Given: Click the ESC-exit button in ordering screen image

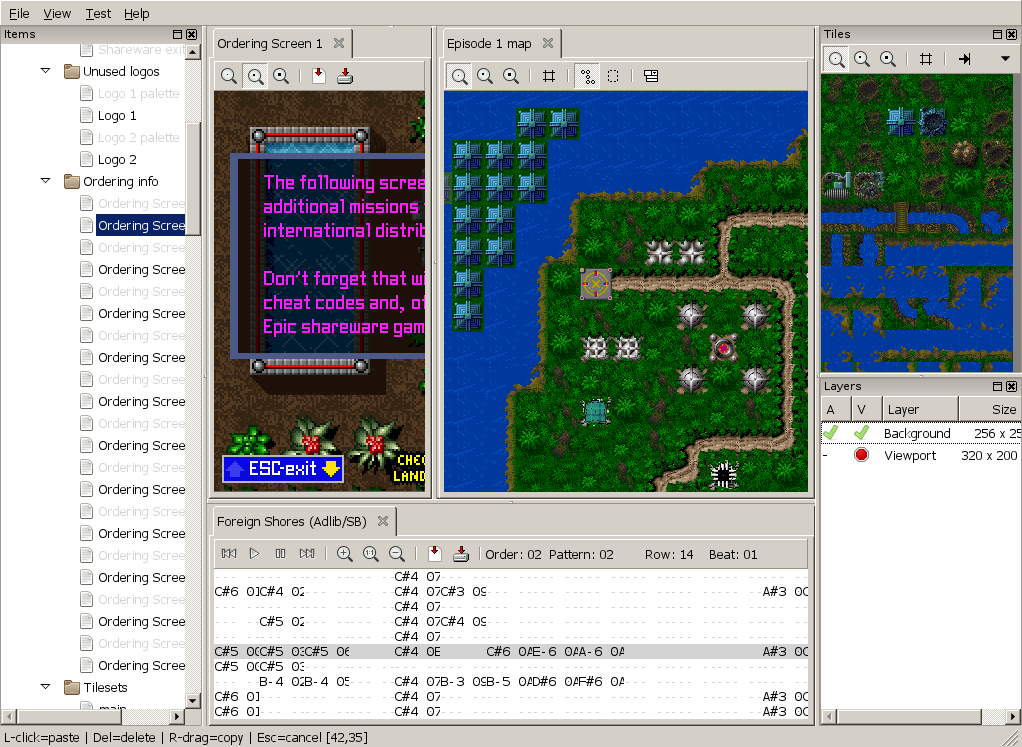Looking at the screenshot, I should click(x=283, y=469).
